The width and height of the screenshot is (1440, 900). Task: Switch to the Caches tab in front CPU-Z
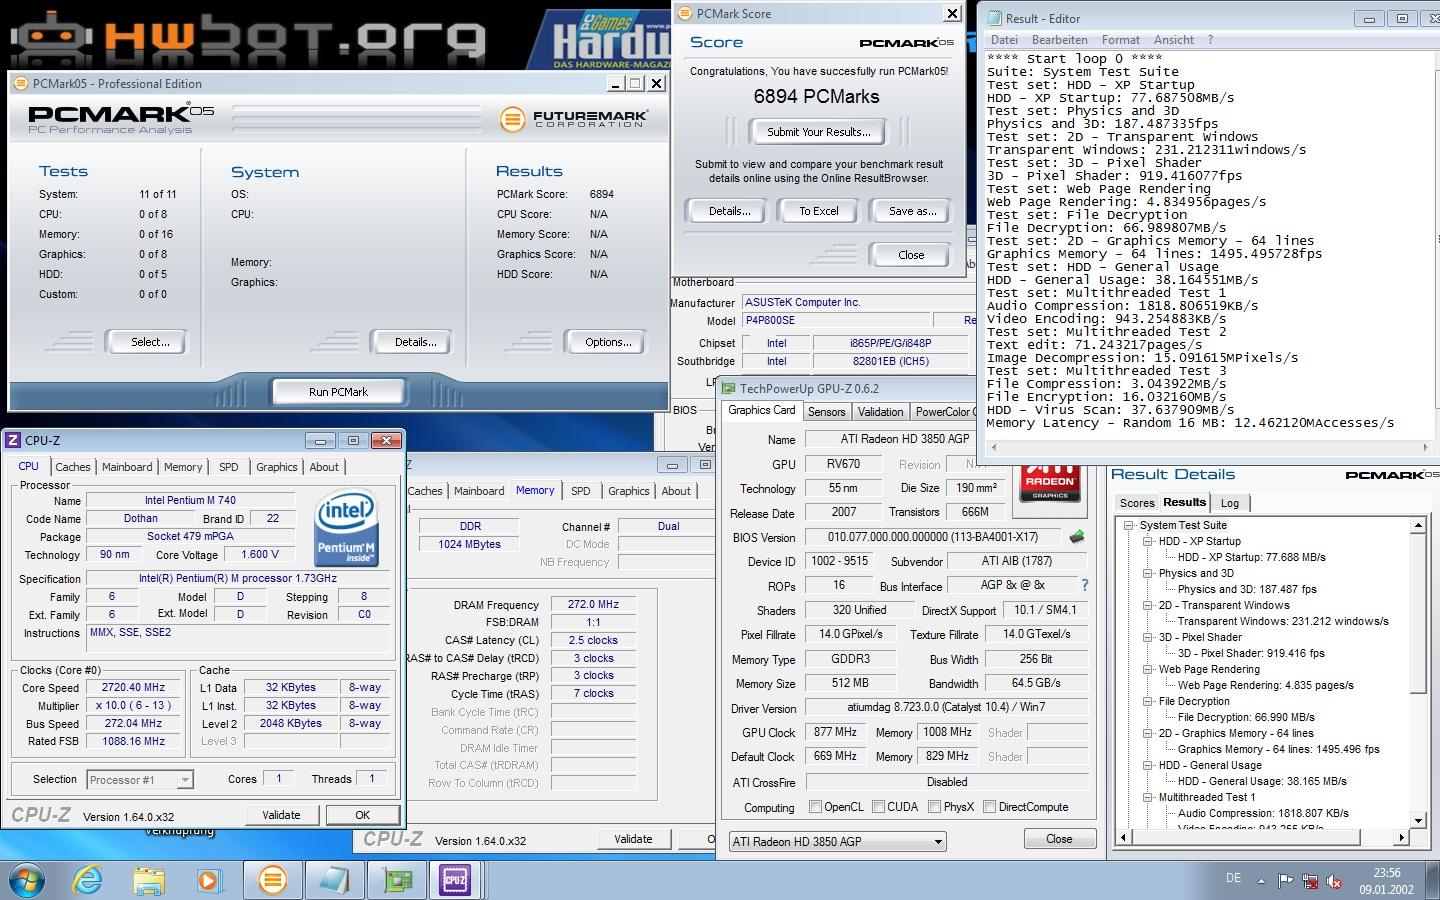pyautogui.click(x=73, y=467)
